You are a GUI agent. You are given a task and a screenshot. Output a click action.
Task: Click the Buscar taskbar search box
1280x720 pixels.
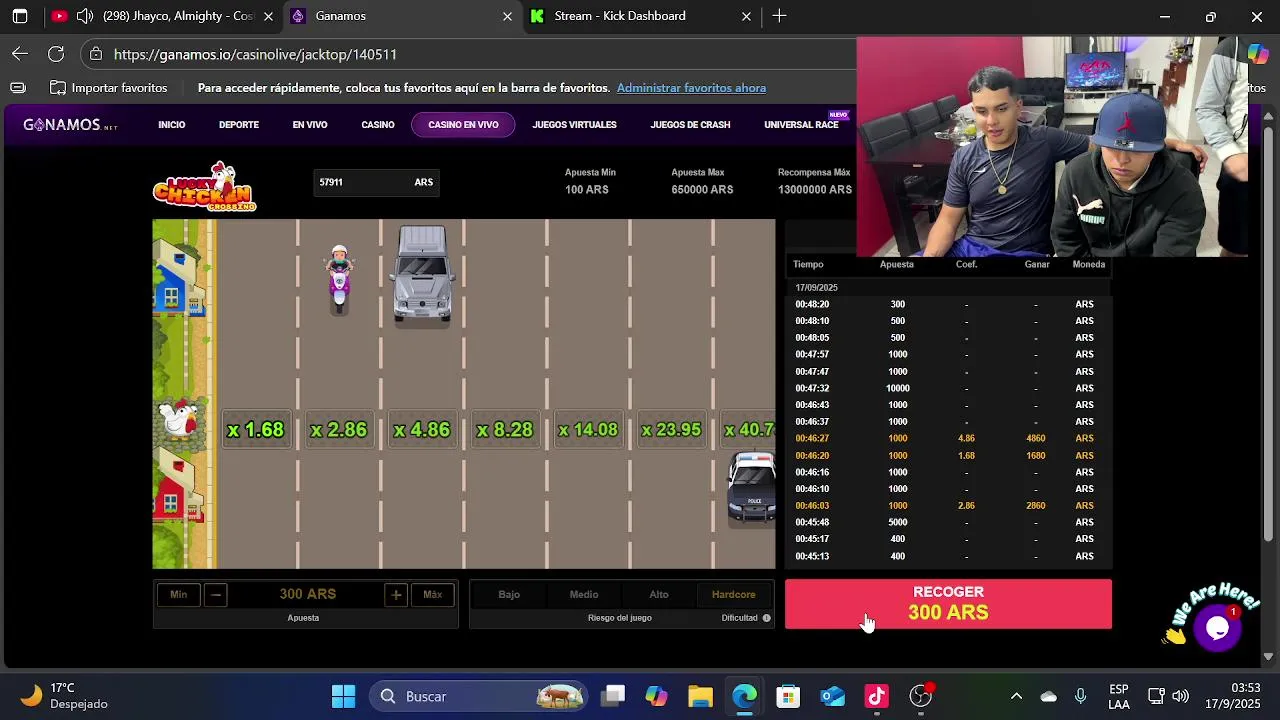[480, 696]
